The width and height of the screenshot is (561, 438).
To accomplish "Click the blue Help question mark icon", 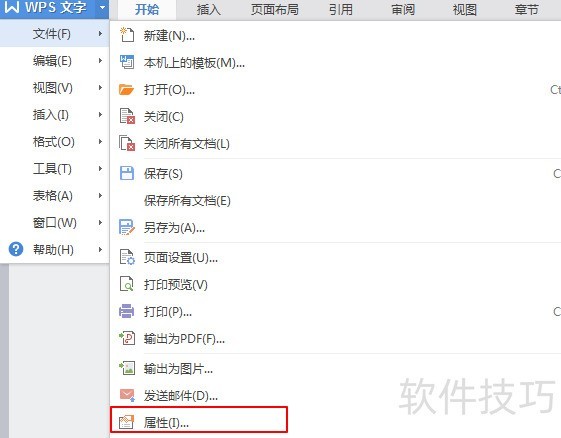I will pos(16,249).
